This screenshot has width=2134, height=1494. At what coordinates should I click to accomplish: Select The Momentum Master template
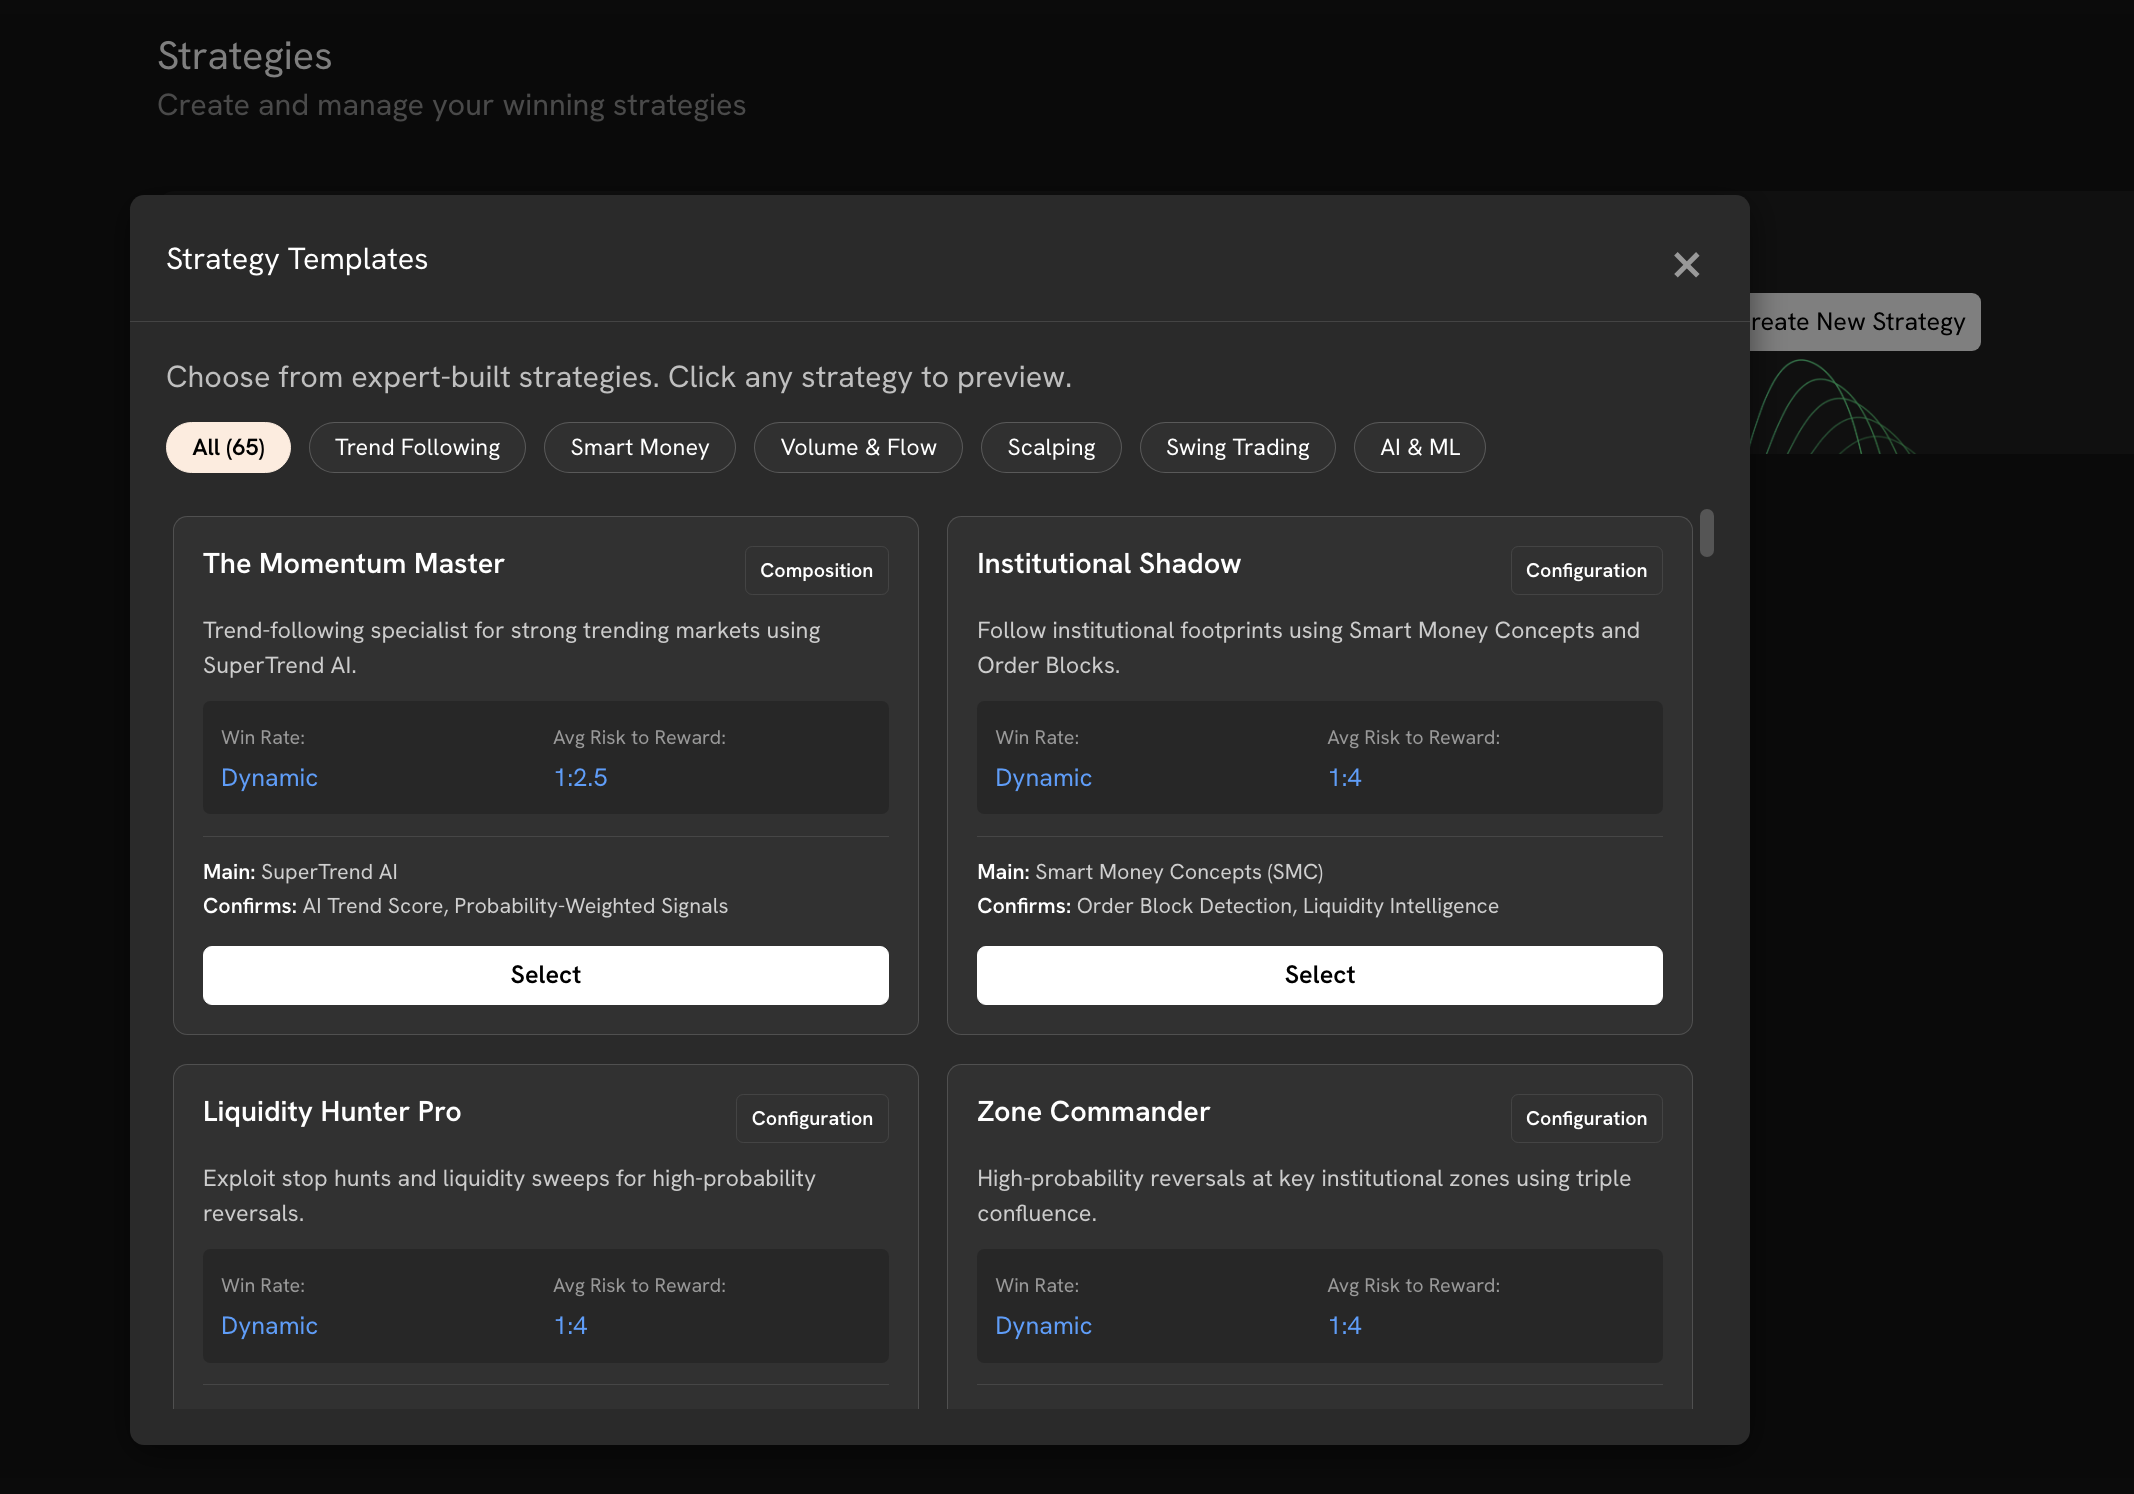(545, 975)
